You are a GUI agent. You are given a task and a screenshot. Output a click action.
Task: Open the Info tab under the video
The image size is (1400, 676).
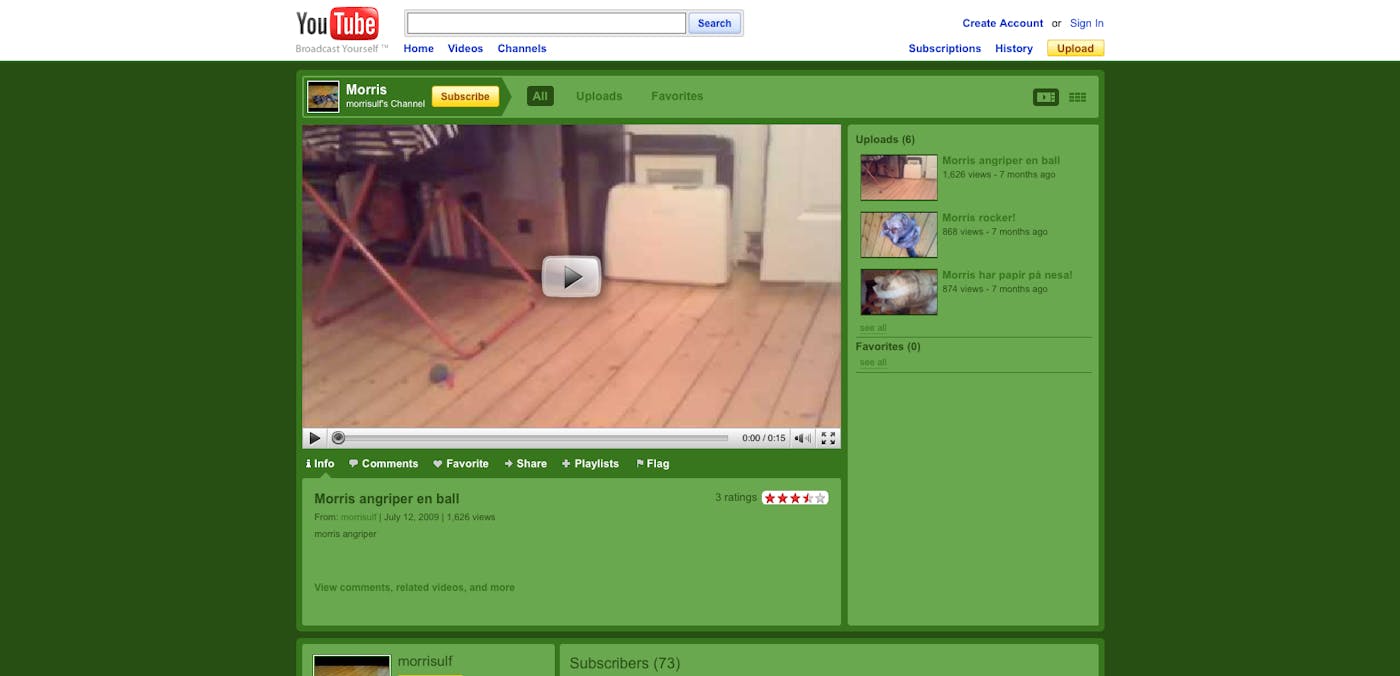(320, 464)
